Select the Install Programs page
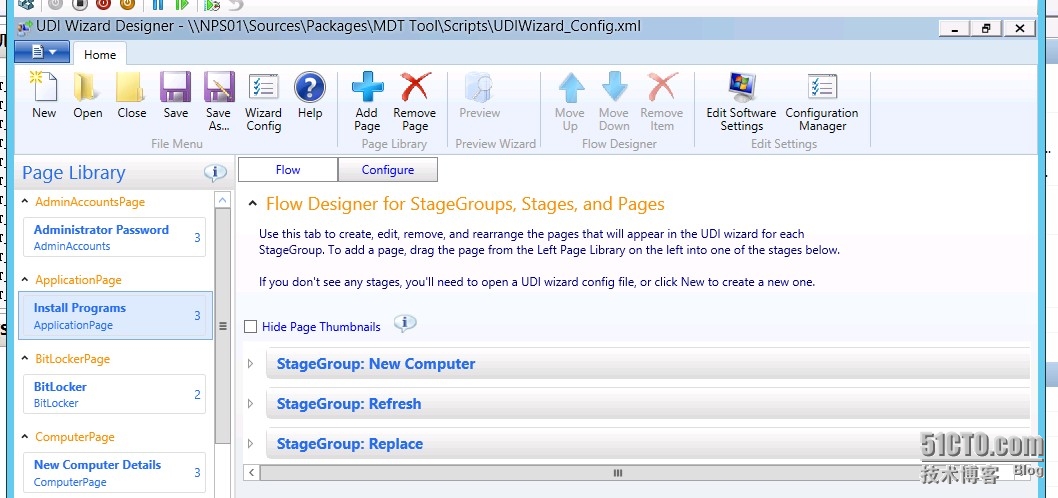 coord(115,315)
